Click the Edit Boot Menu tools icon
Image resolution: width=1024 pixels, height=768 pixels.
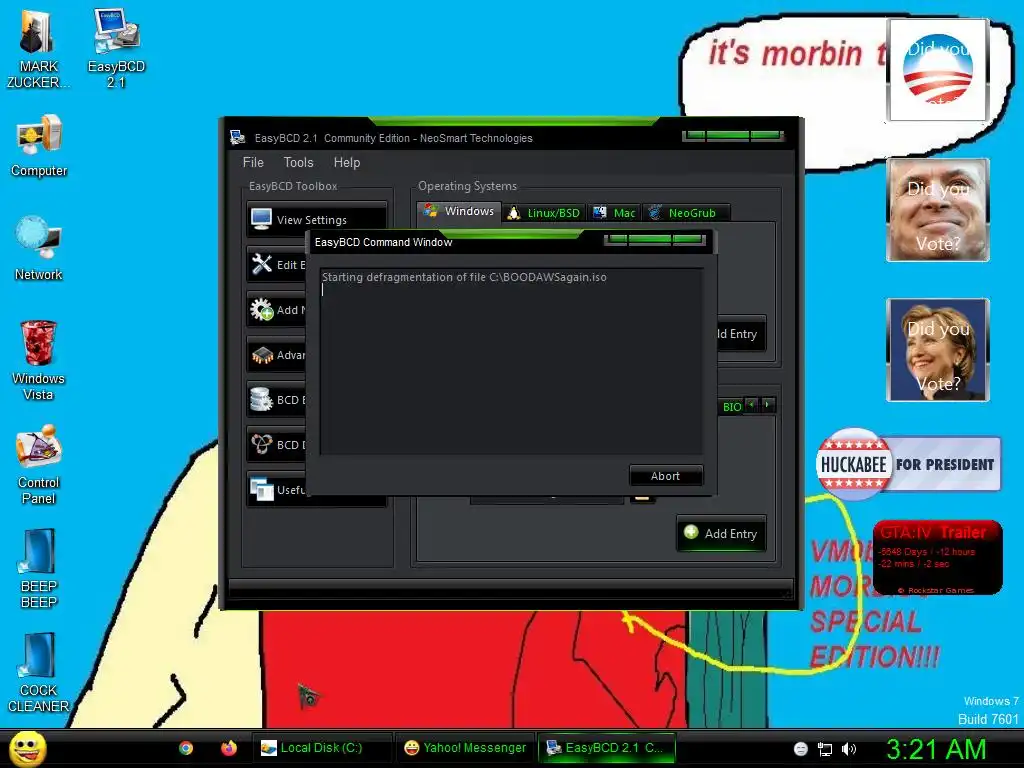point(261,264)
